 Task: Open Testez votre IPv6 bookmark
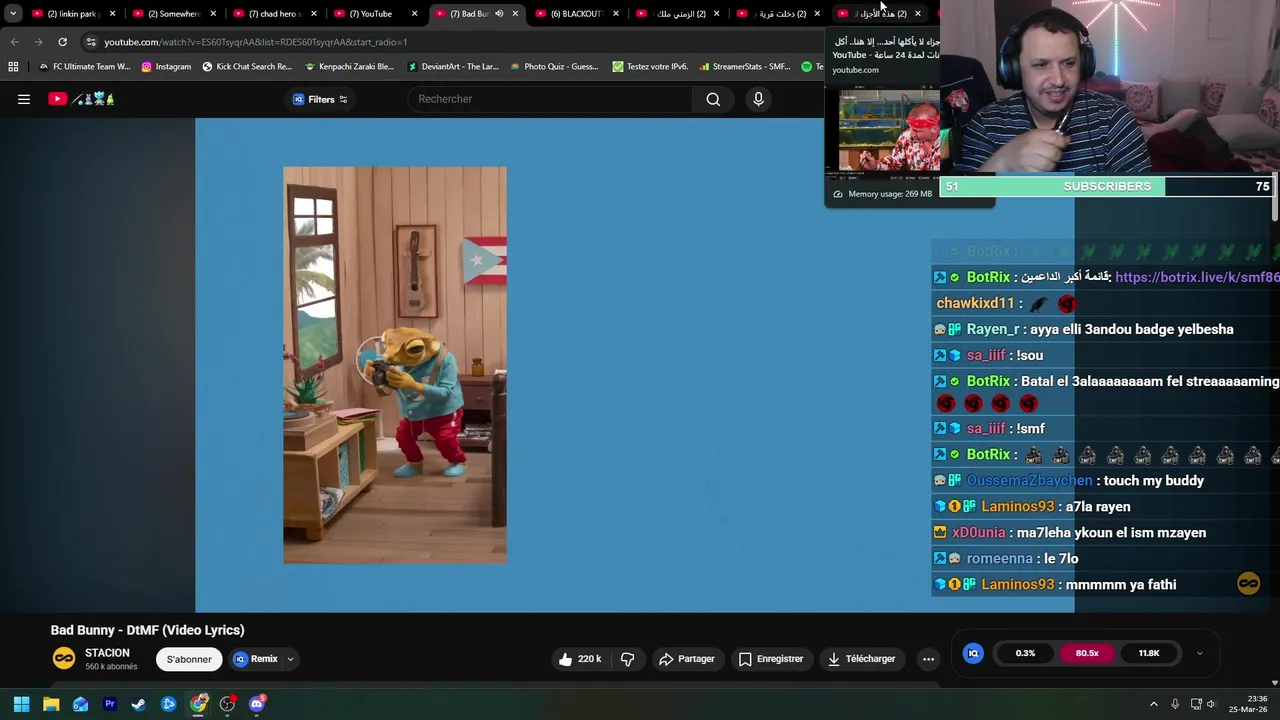point(650,67)
